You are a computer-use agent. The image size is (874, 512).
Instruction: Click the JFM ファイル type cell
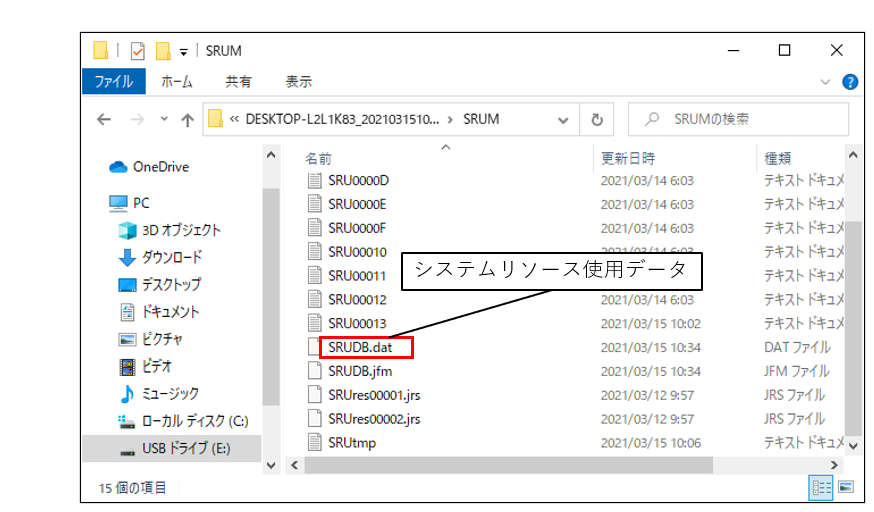click(x=797, y=372)
